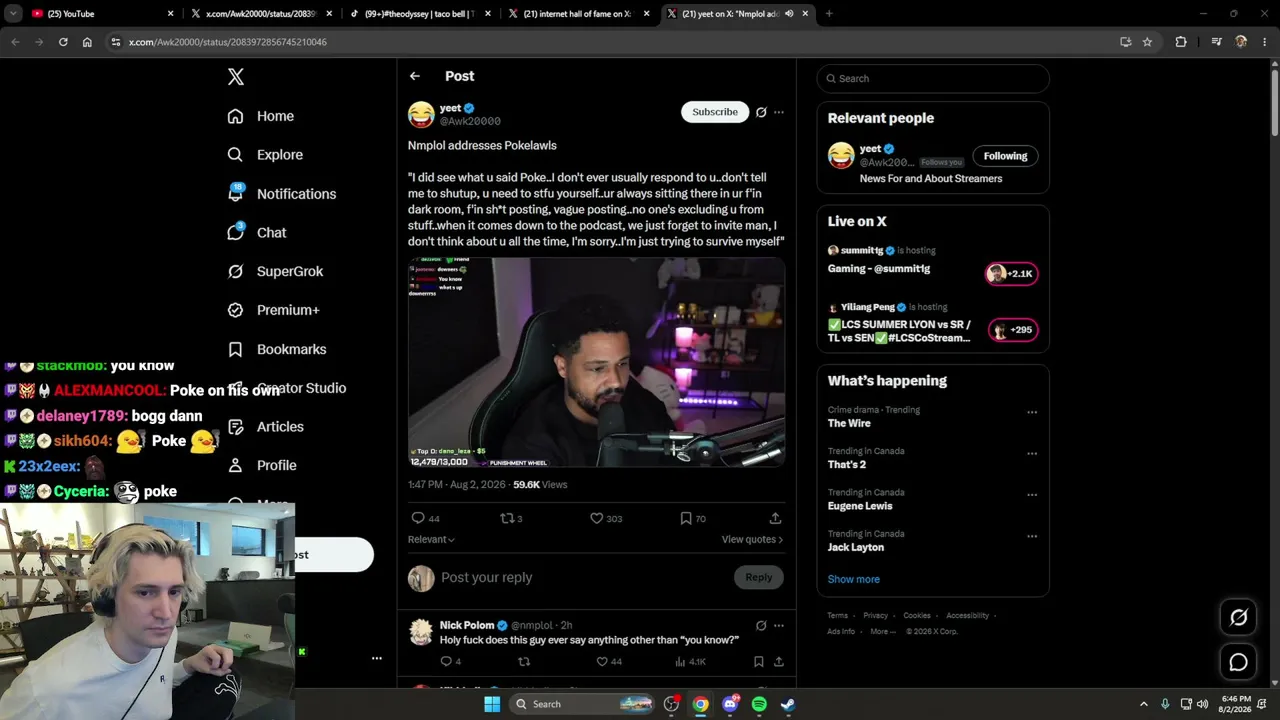Screen dimensions: 1280x720
Task: Reload the page in the browser toolbar
Action: [63, 42]
